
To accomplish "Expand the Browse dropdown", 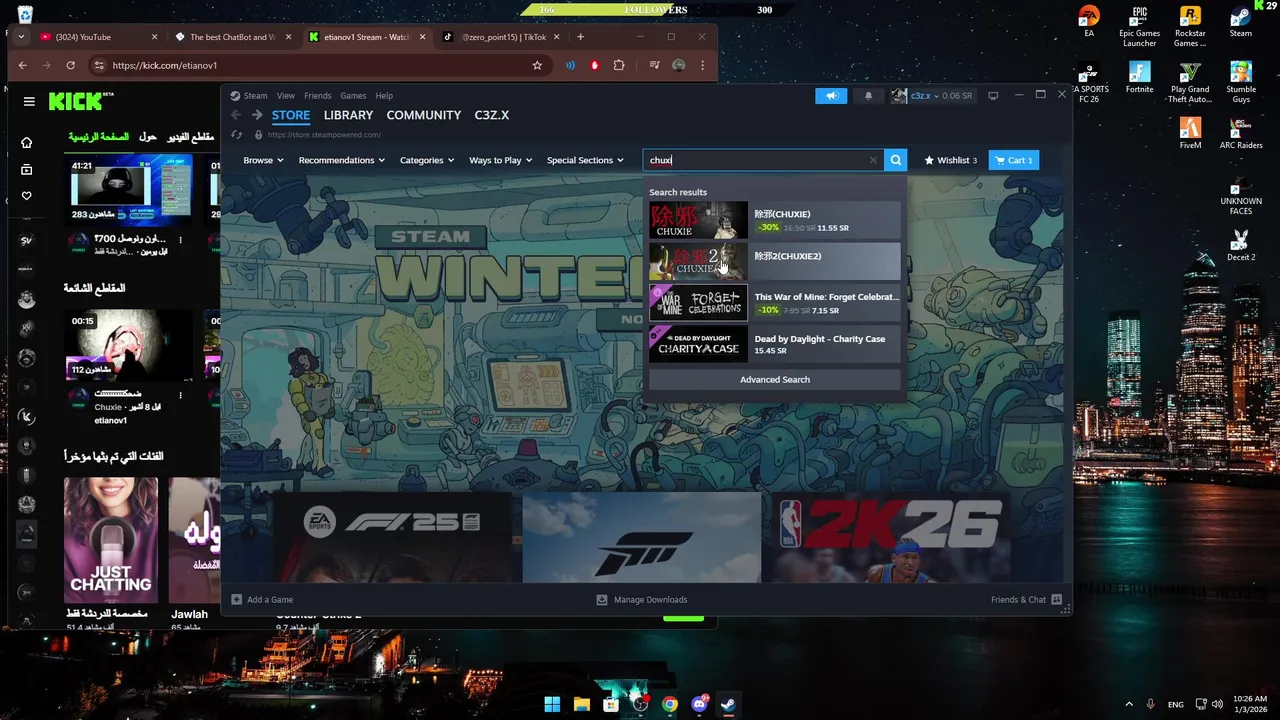I will coord(263,160).
